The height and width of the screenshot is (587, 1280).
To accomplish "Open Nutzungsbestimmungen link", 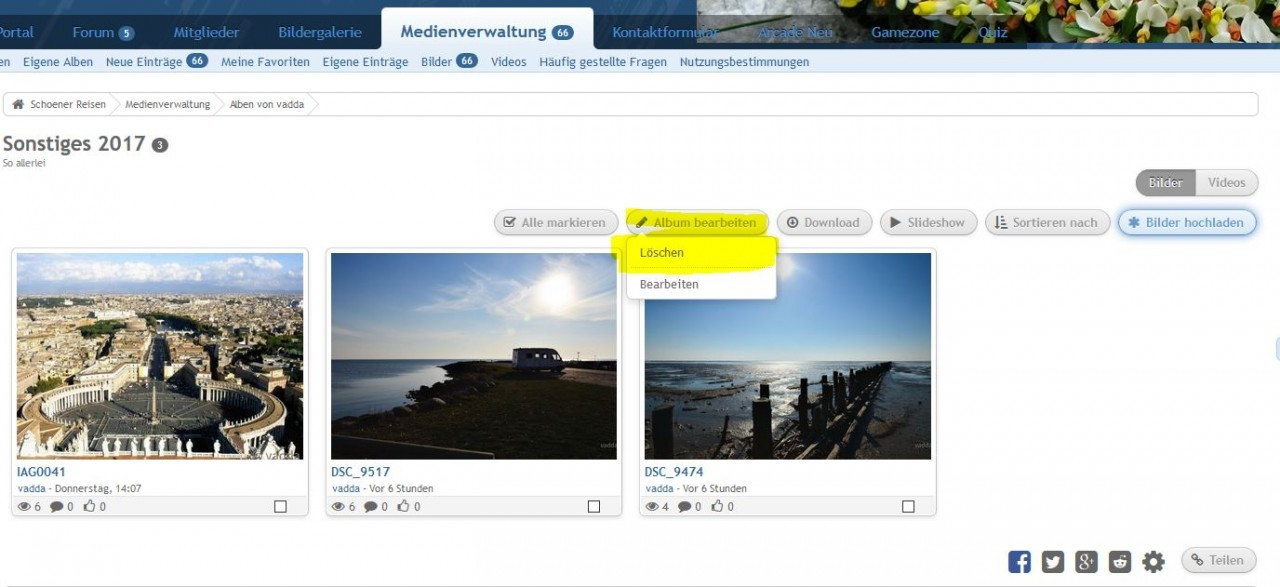I will [745, 62].
